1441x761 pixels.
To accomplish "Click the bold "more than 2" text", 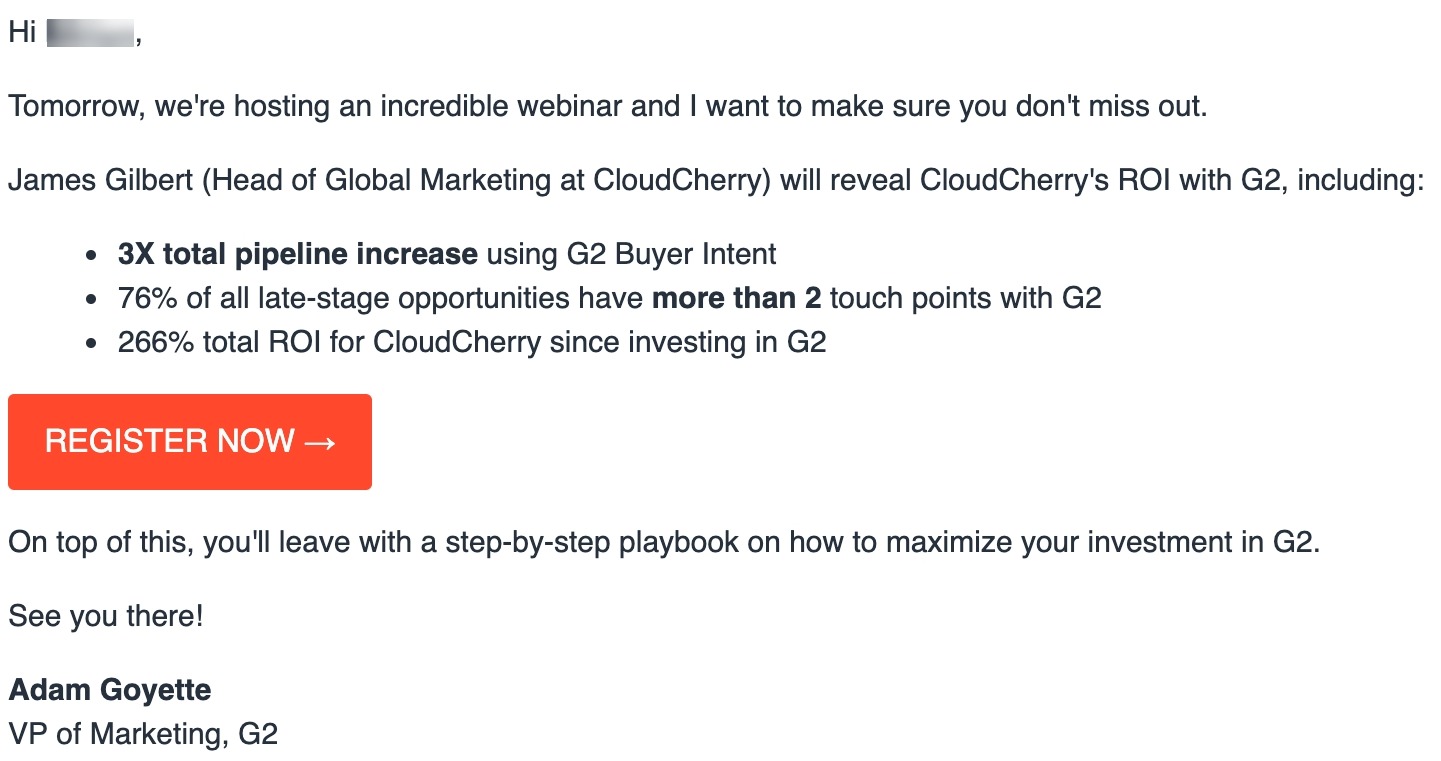I will [736, 298].
